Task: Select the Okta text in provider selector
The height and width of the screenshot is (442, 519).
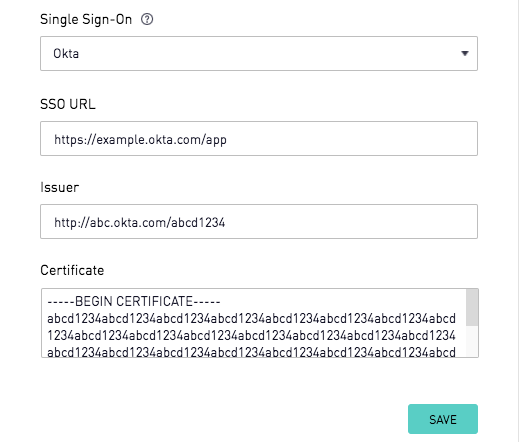Action: (66, 53)
